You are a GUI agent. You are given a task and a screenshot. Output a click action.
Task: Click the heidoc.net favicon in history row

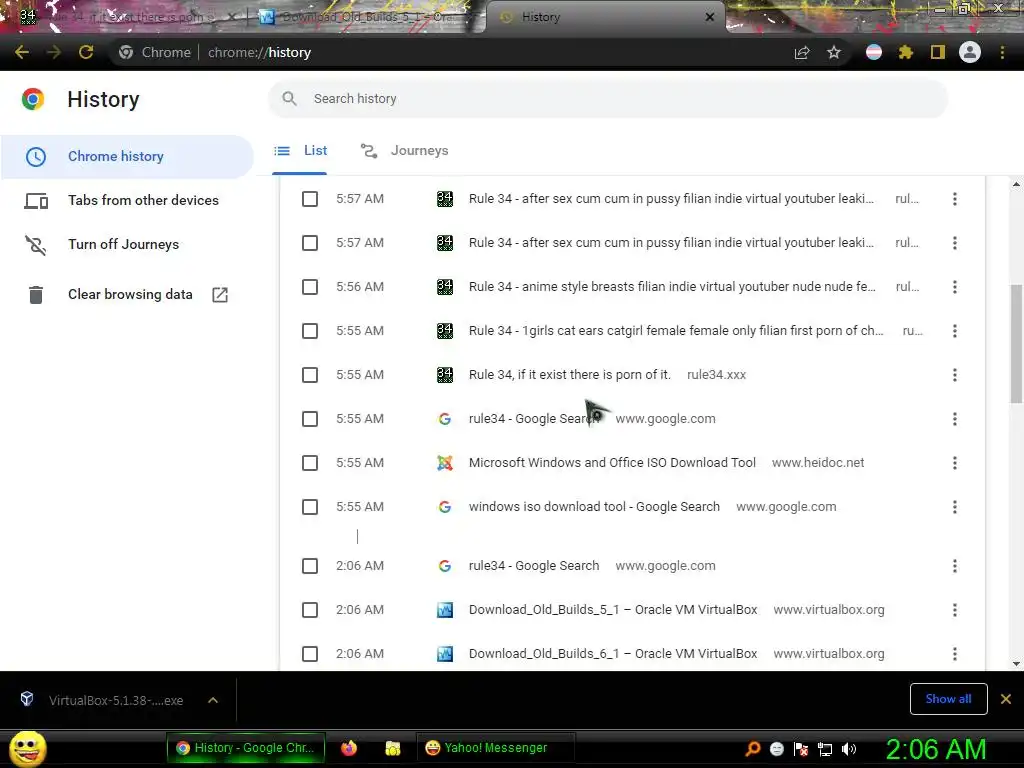(445, 463)
